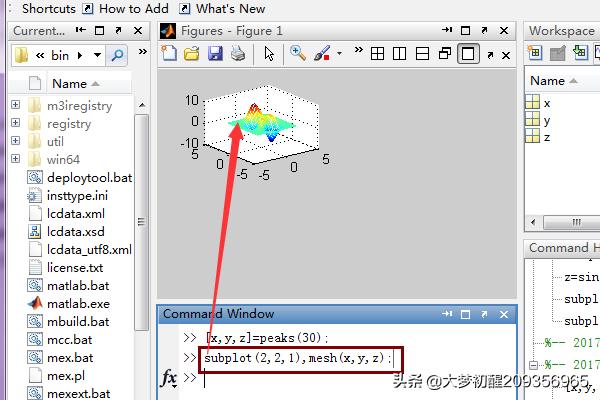Image resolution: width=600 pixels, height=400 pixels.
Task: Float figures with cascade layout icon
Action: tap(445, 54)
